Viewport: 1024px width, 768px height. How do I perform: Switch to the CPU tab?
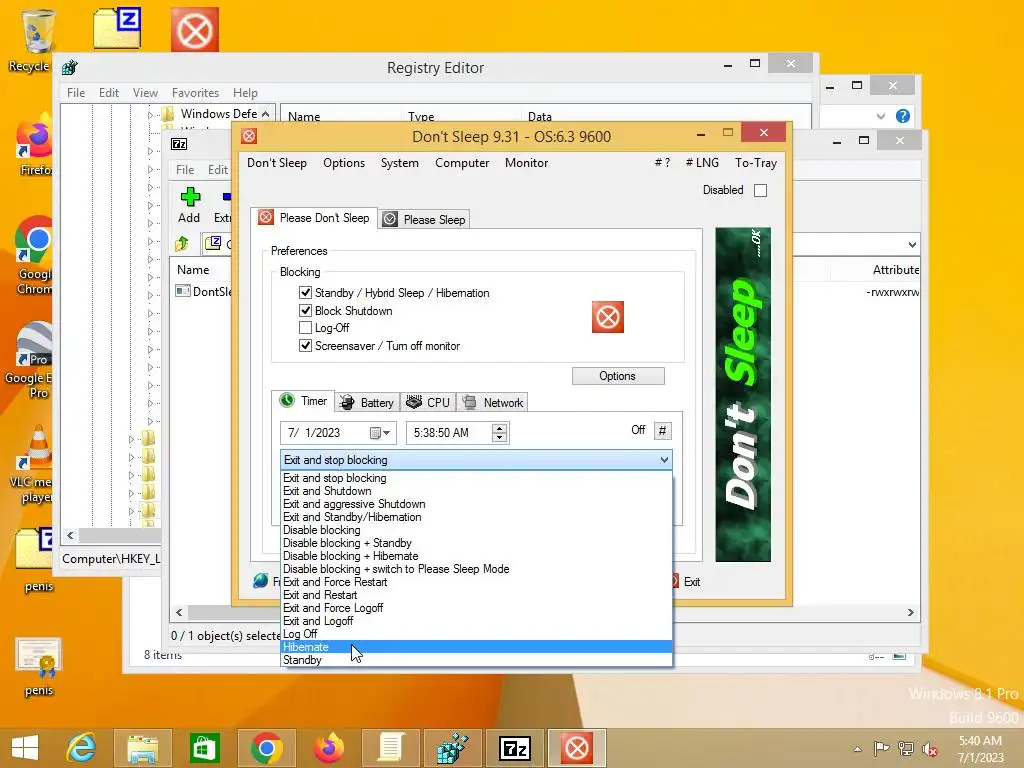point(428,402)
